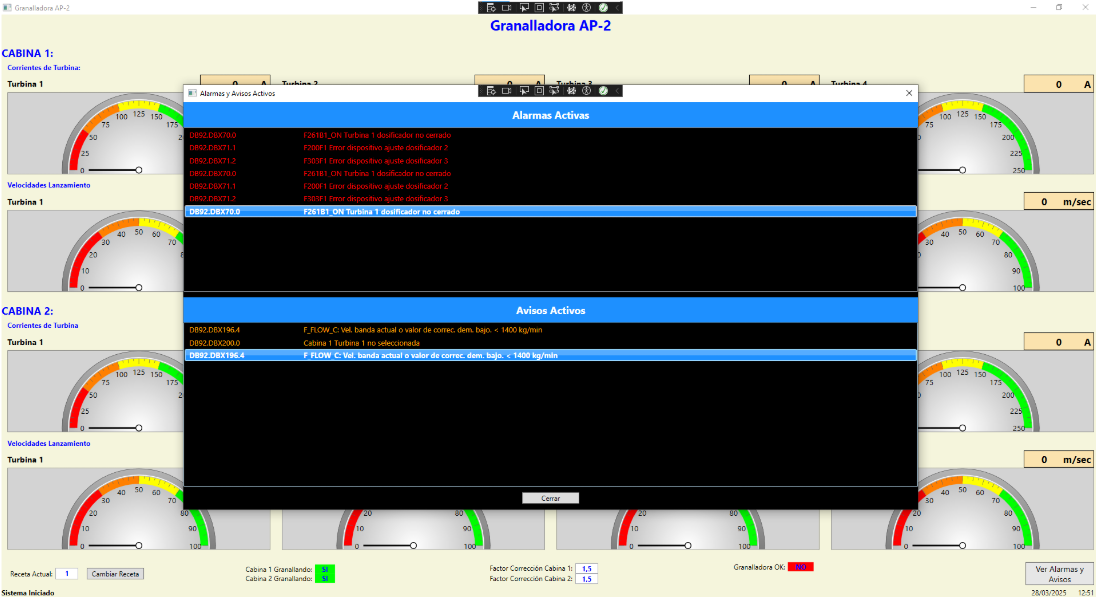This screenshot has height=597, width=1096.
Task: Click the Cambiar Receta button
Action: pyautogui.click(x=115, y=574)
